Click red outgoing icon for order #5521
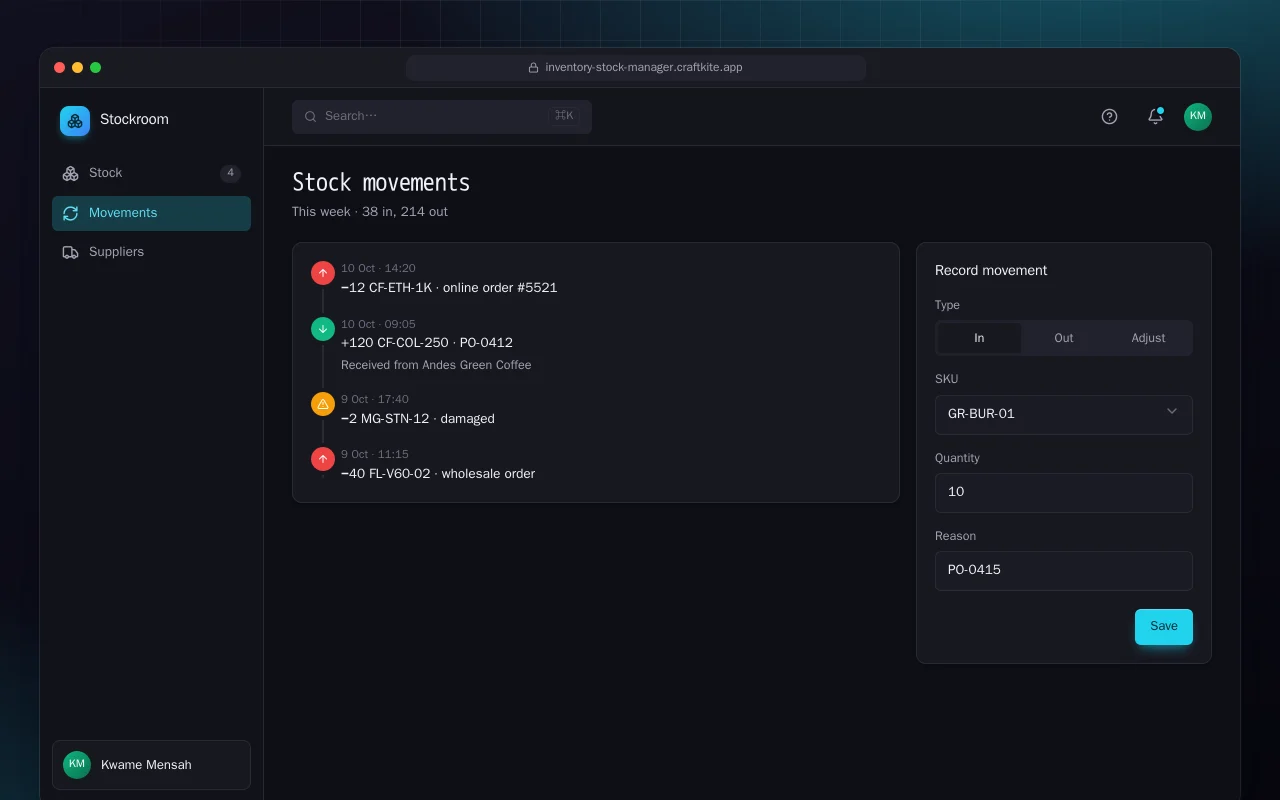Viewport: 1280px width, 800px height. click(x=323, y=273)
